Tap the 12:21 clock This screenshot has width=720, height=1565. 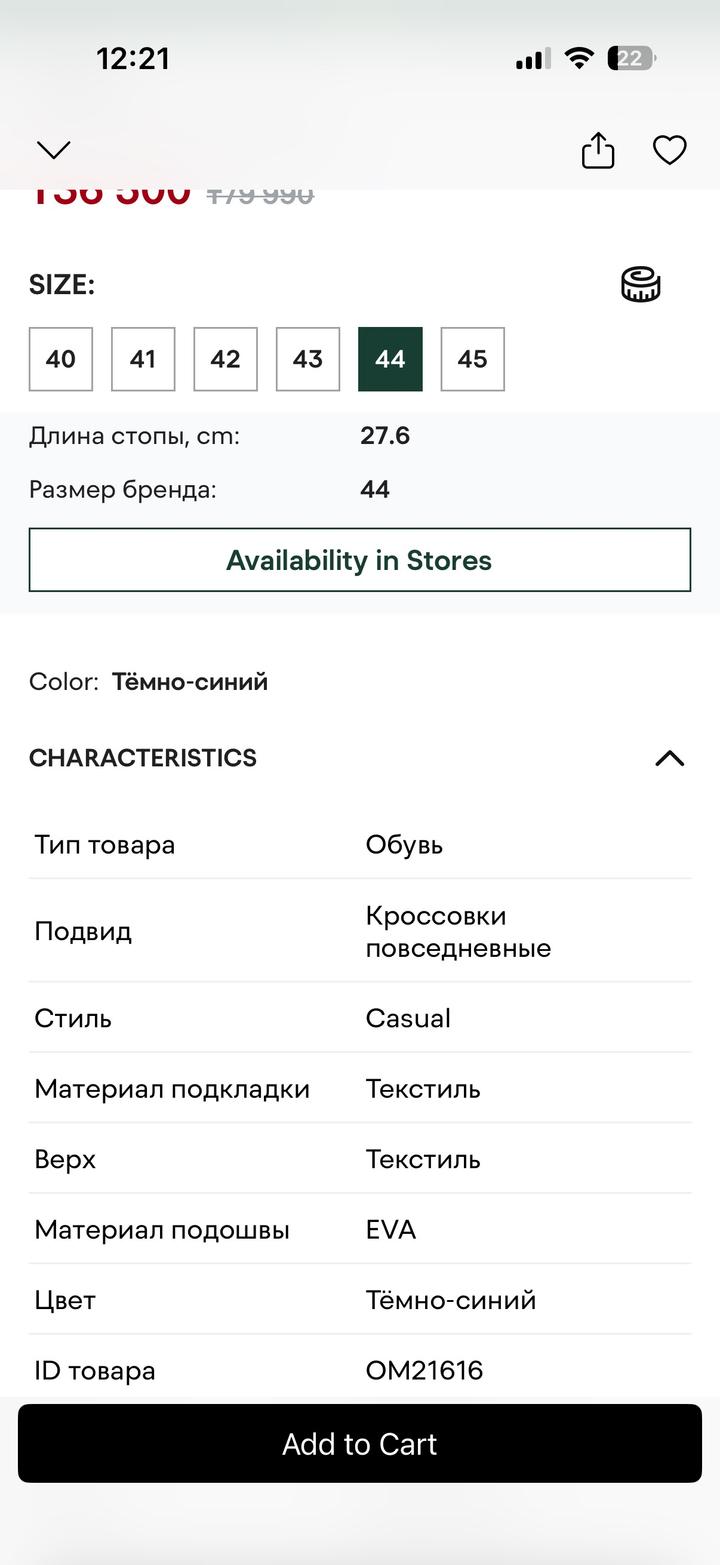click(133, 58)
